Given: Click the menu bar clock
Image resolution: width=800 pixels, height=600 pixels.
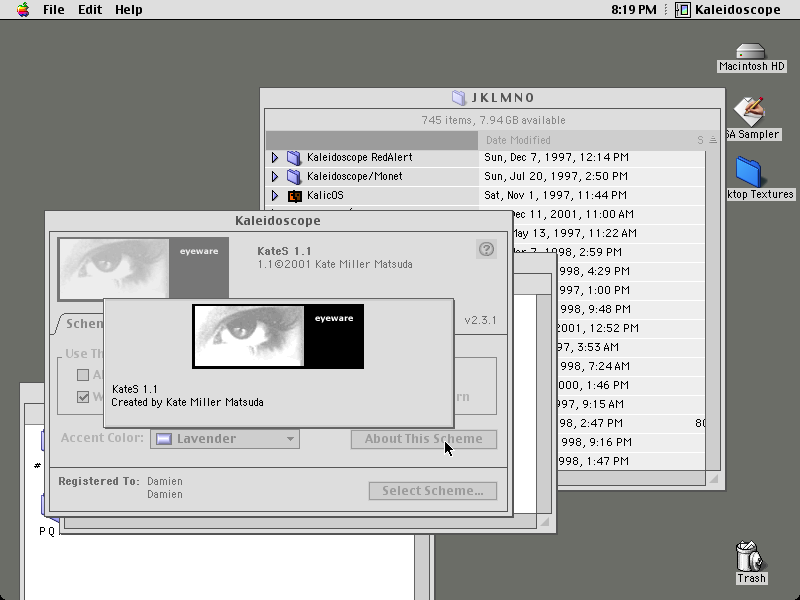Looking at the screenshot, I should pyautogui.click(x=634, y=10).
